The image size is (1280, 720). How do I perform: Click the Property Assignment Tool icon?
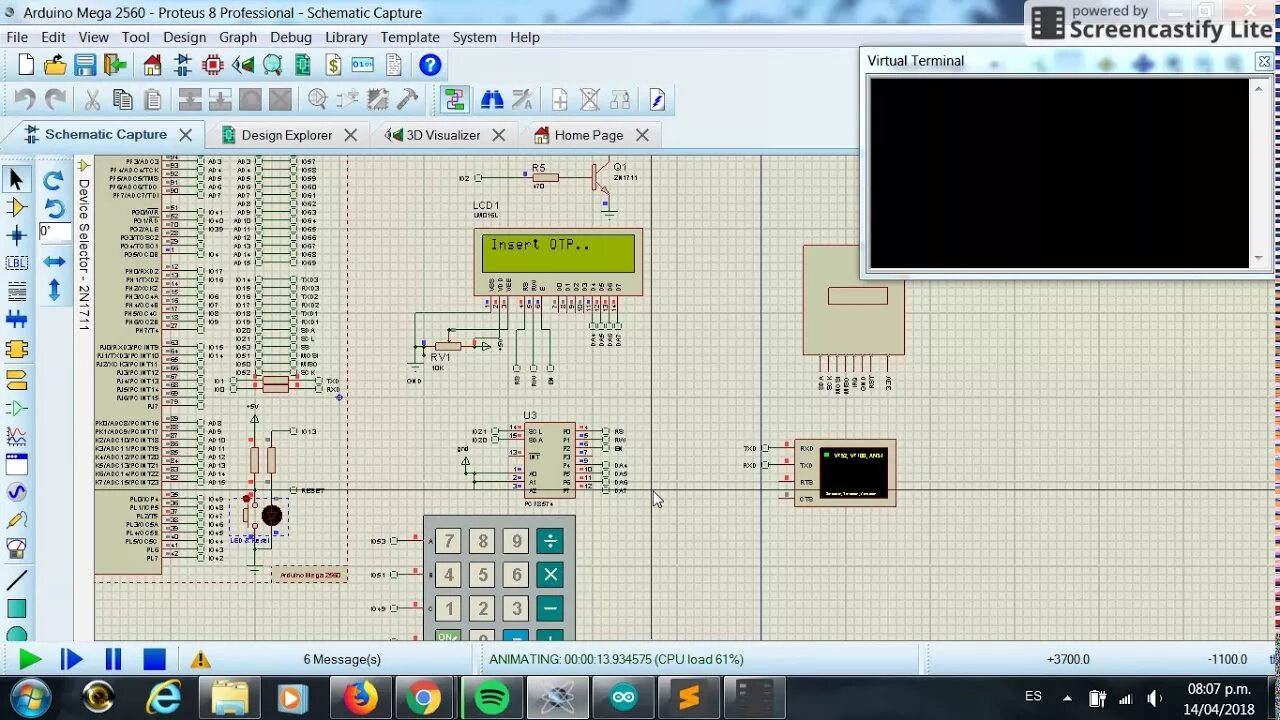click(x=522, y=100)
